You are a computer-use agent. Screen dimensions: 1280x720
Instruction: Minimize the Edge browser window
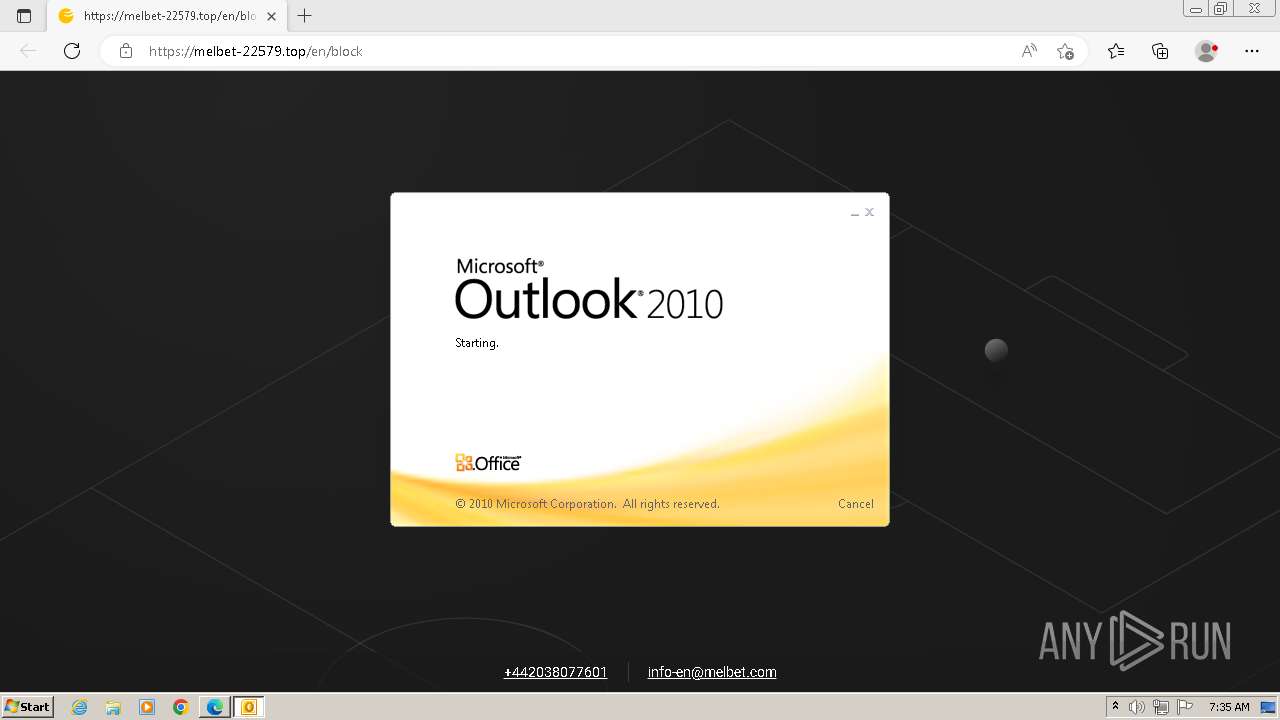point(1196,9)
